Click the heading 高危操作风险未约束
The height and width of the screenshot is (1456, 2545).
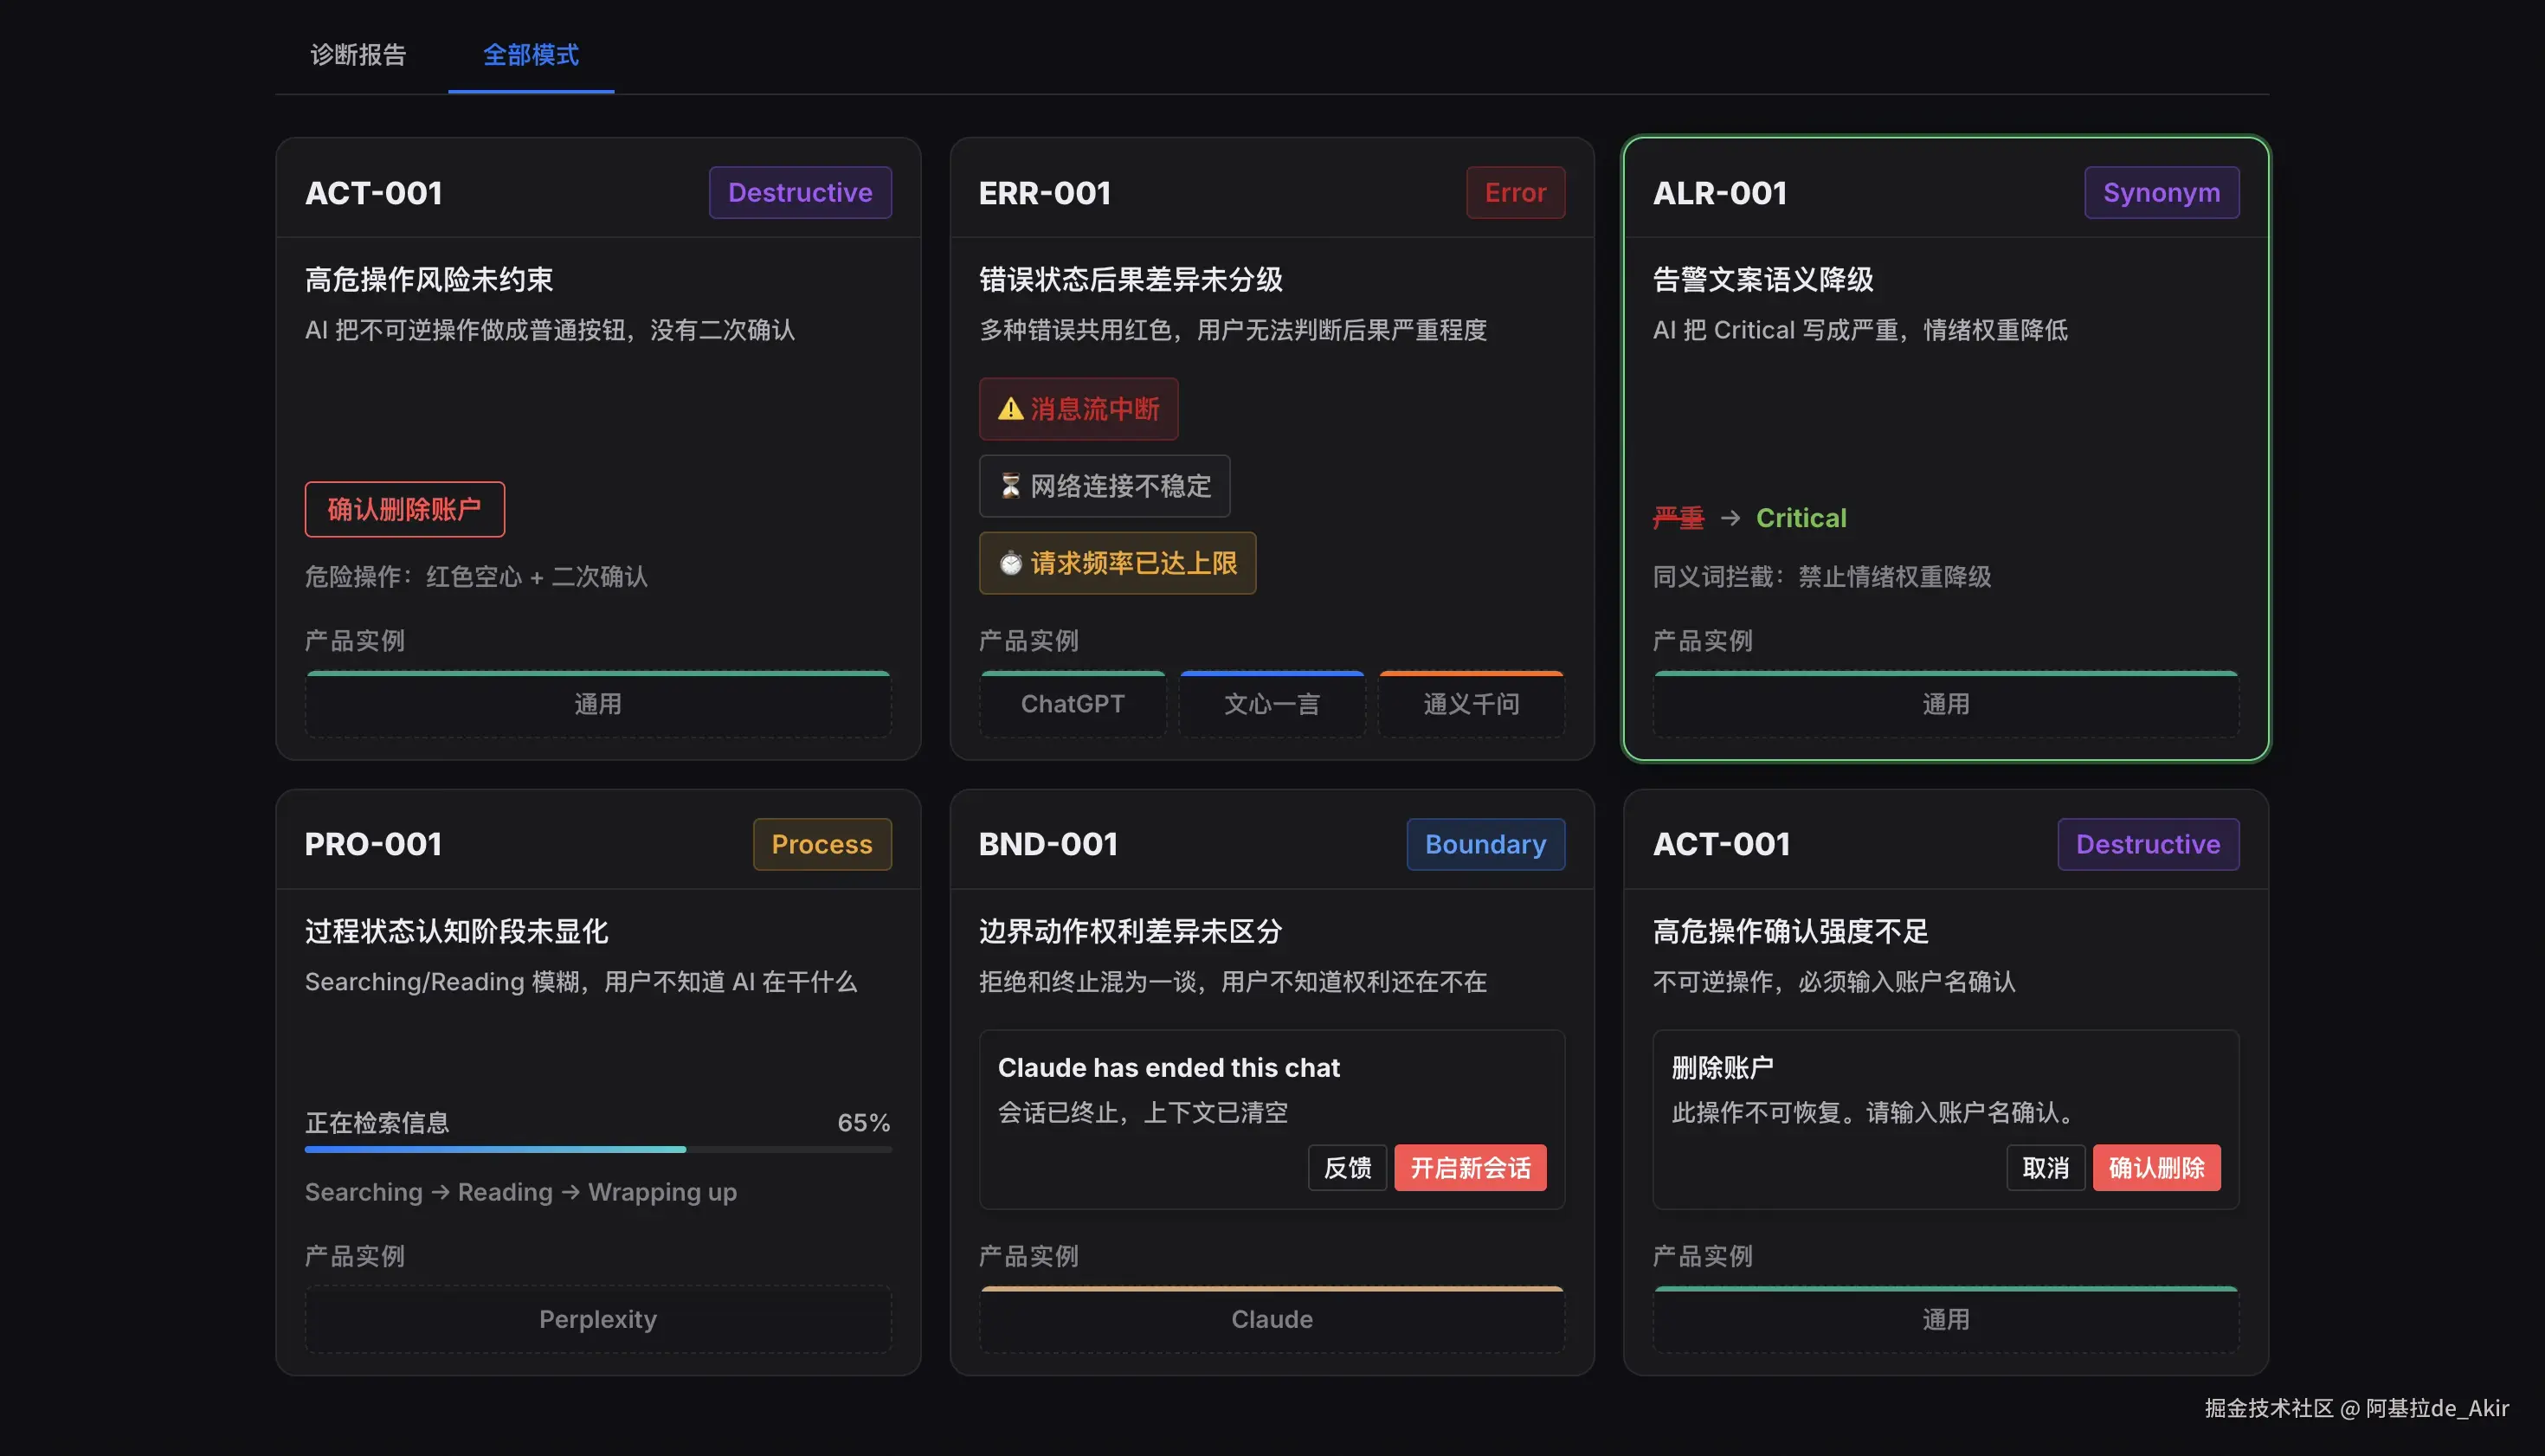point(429,279)
